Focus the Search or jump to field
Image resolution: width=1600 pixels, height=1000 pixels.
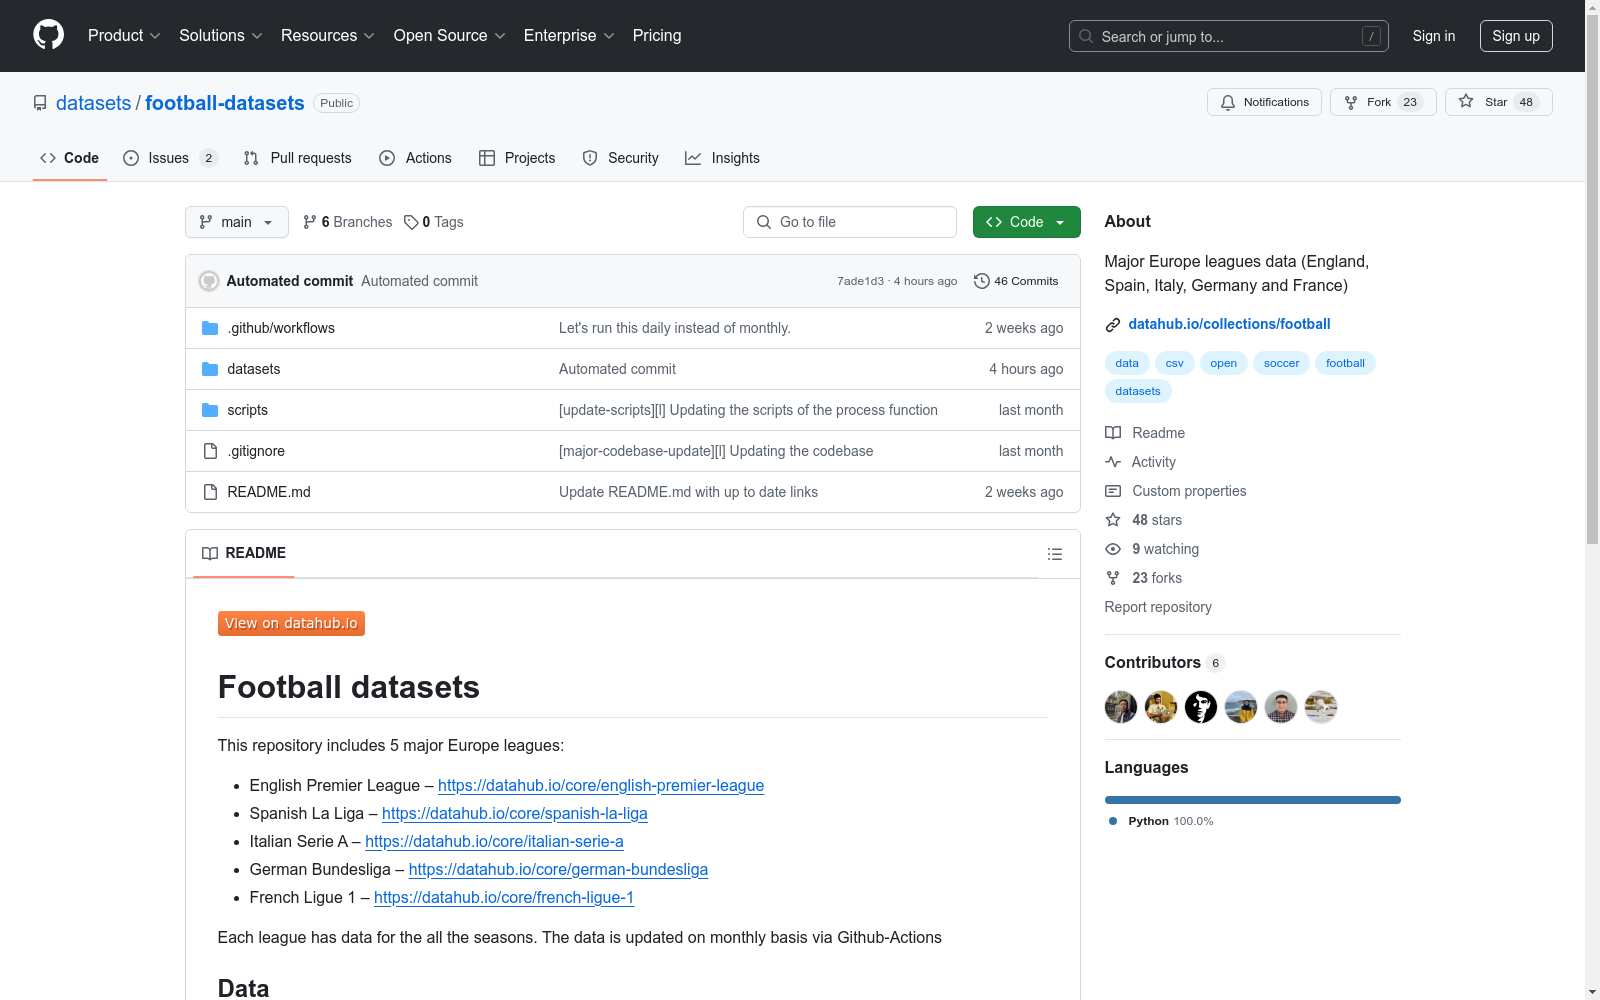[1229, 36]
